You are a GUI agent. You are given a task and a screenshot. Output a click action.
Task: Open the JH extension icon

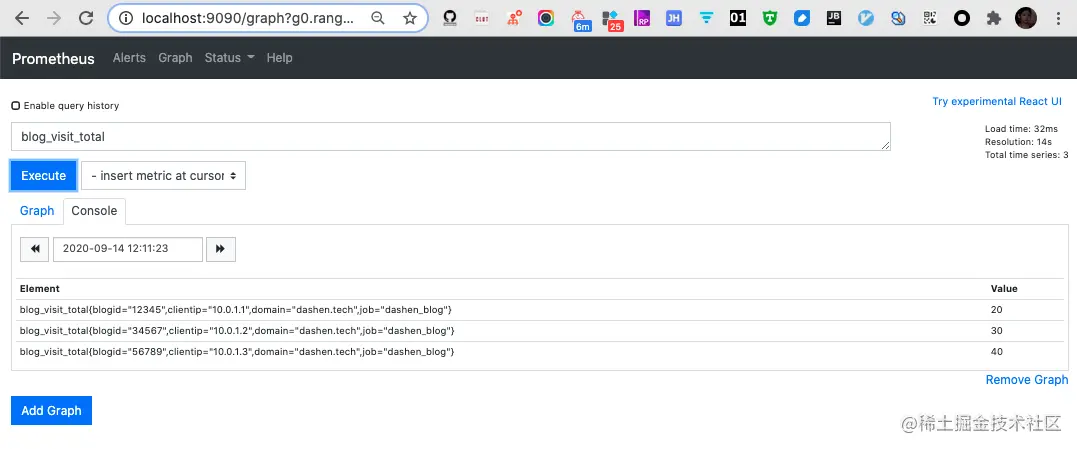[x=674, y=19]
